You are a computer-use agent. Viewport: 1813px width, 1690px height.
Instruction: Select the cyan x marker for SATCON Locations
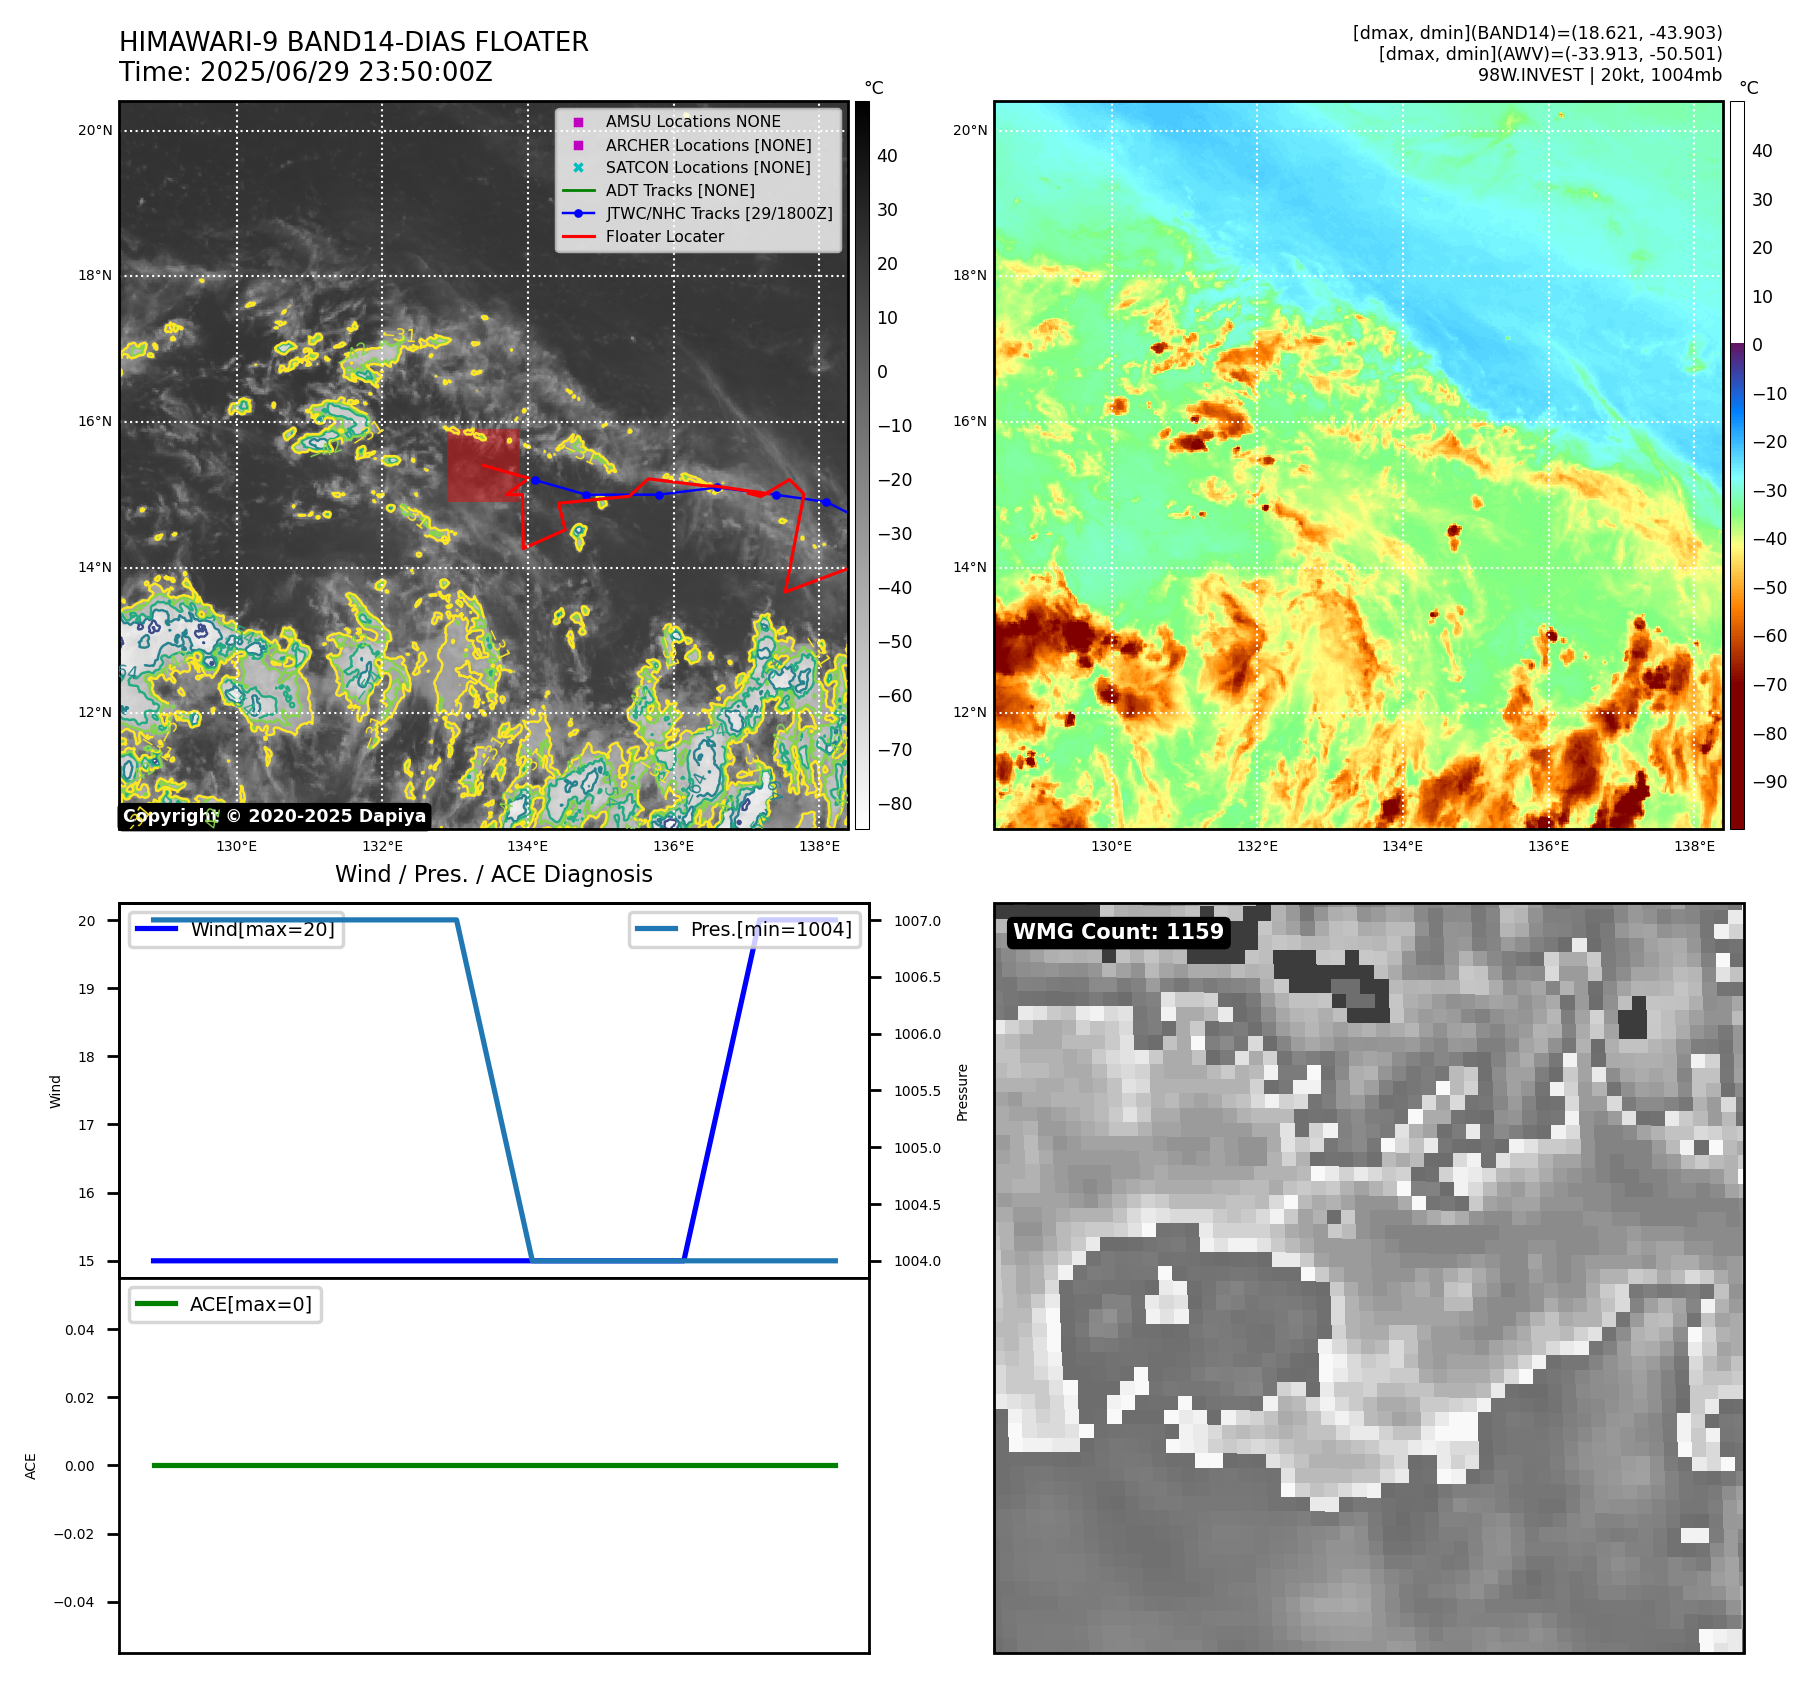click(578, 168)
